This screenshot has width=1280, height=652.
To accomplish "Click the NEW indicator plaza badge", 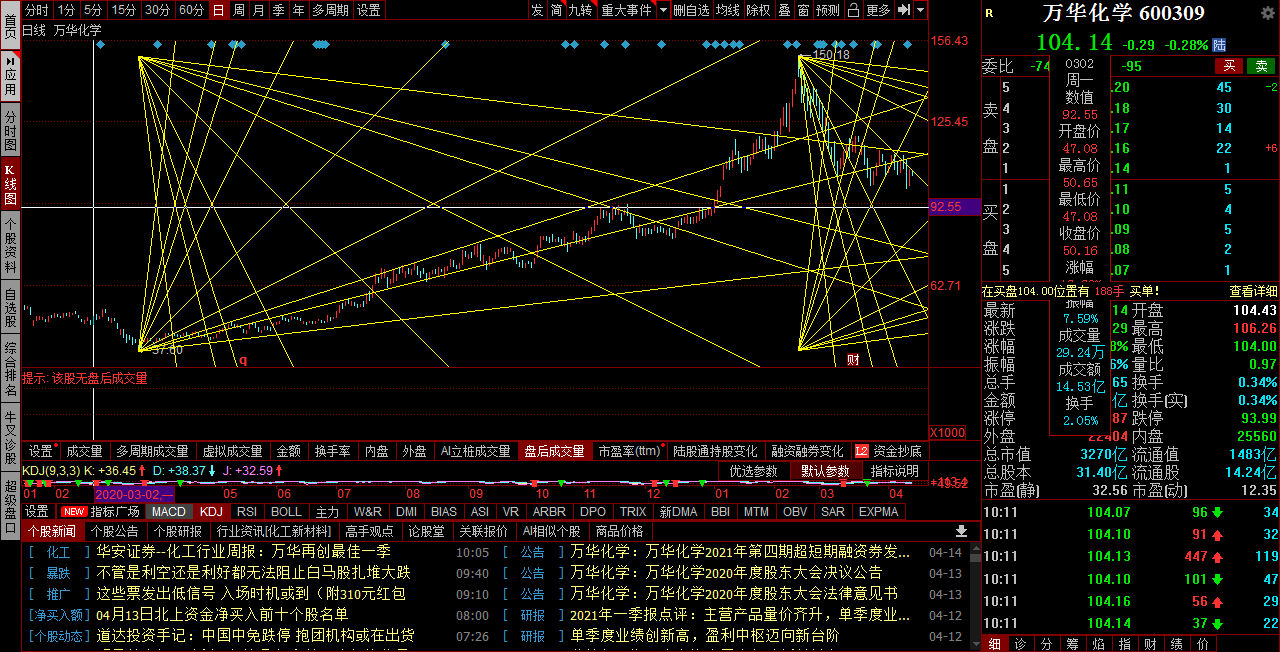I will tap(74, 511).
